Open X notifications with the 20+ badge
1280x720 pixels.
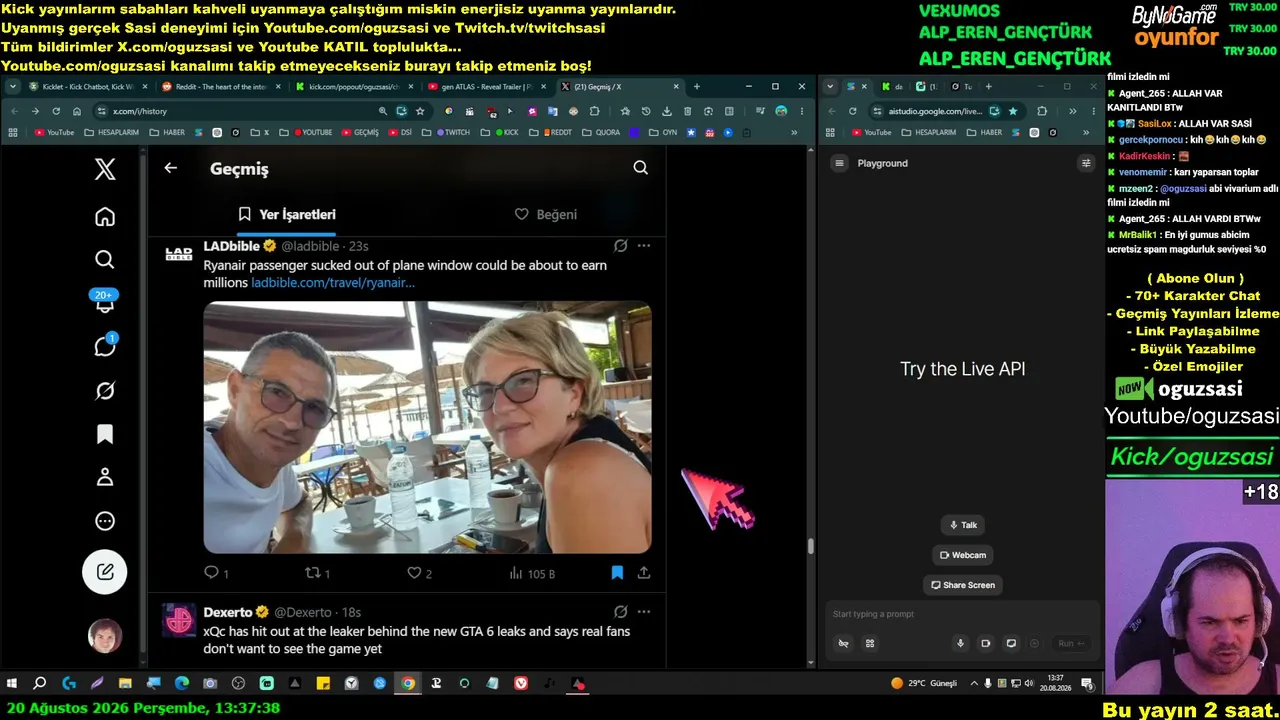105,302
